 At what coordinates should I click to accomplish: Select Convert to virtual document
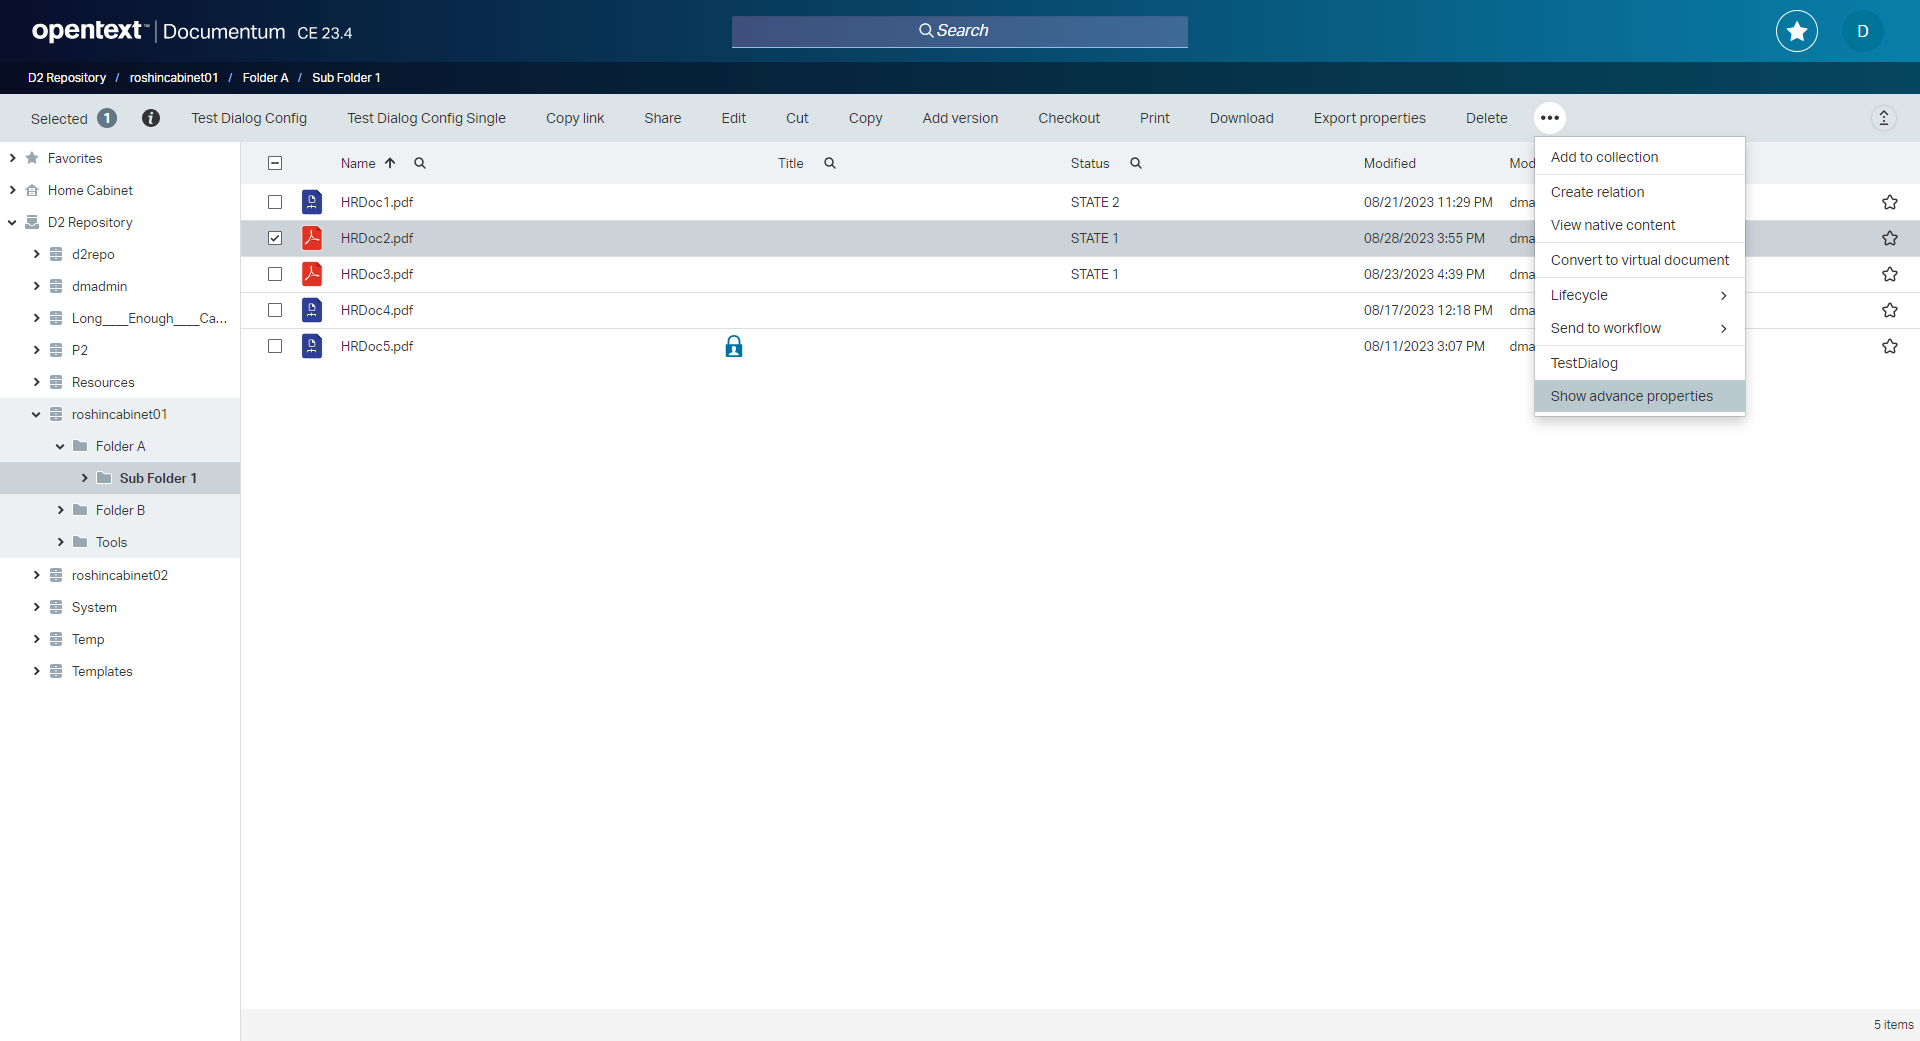pos(1640,260)
